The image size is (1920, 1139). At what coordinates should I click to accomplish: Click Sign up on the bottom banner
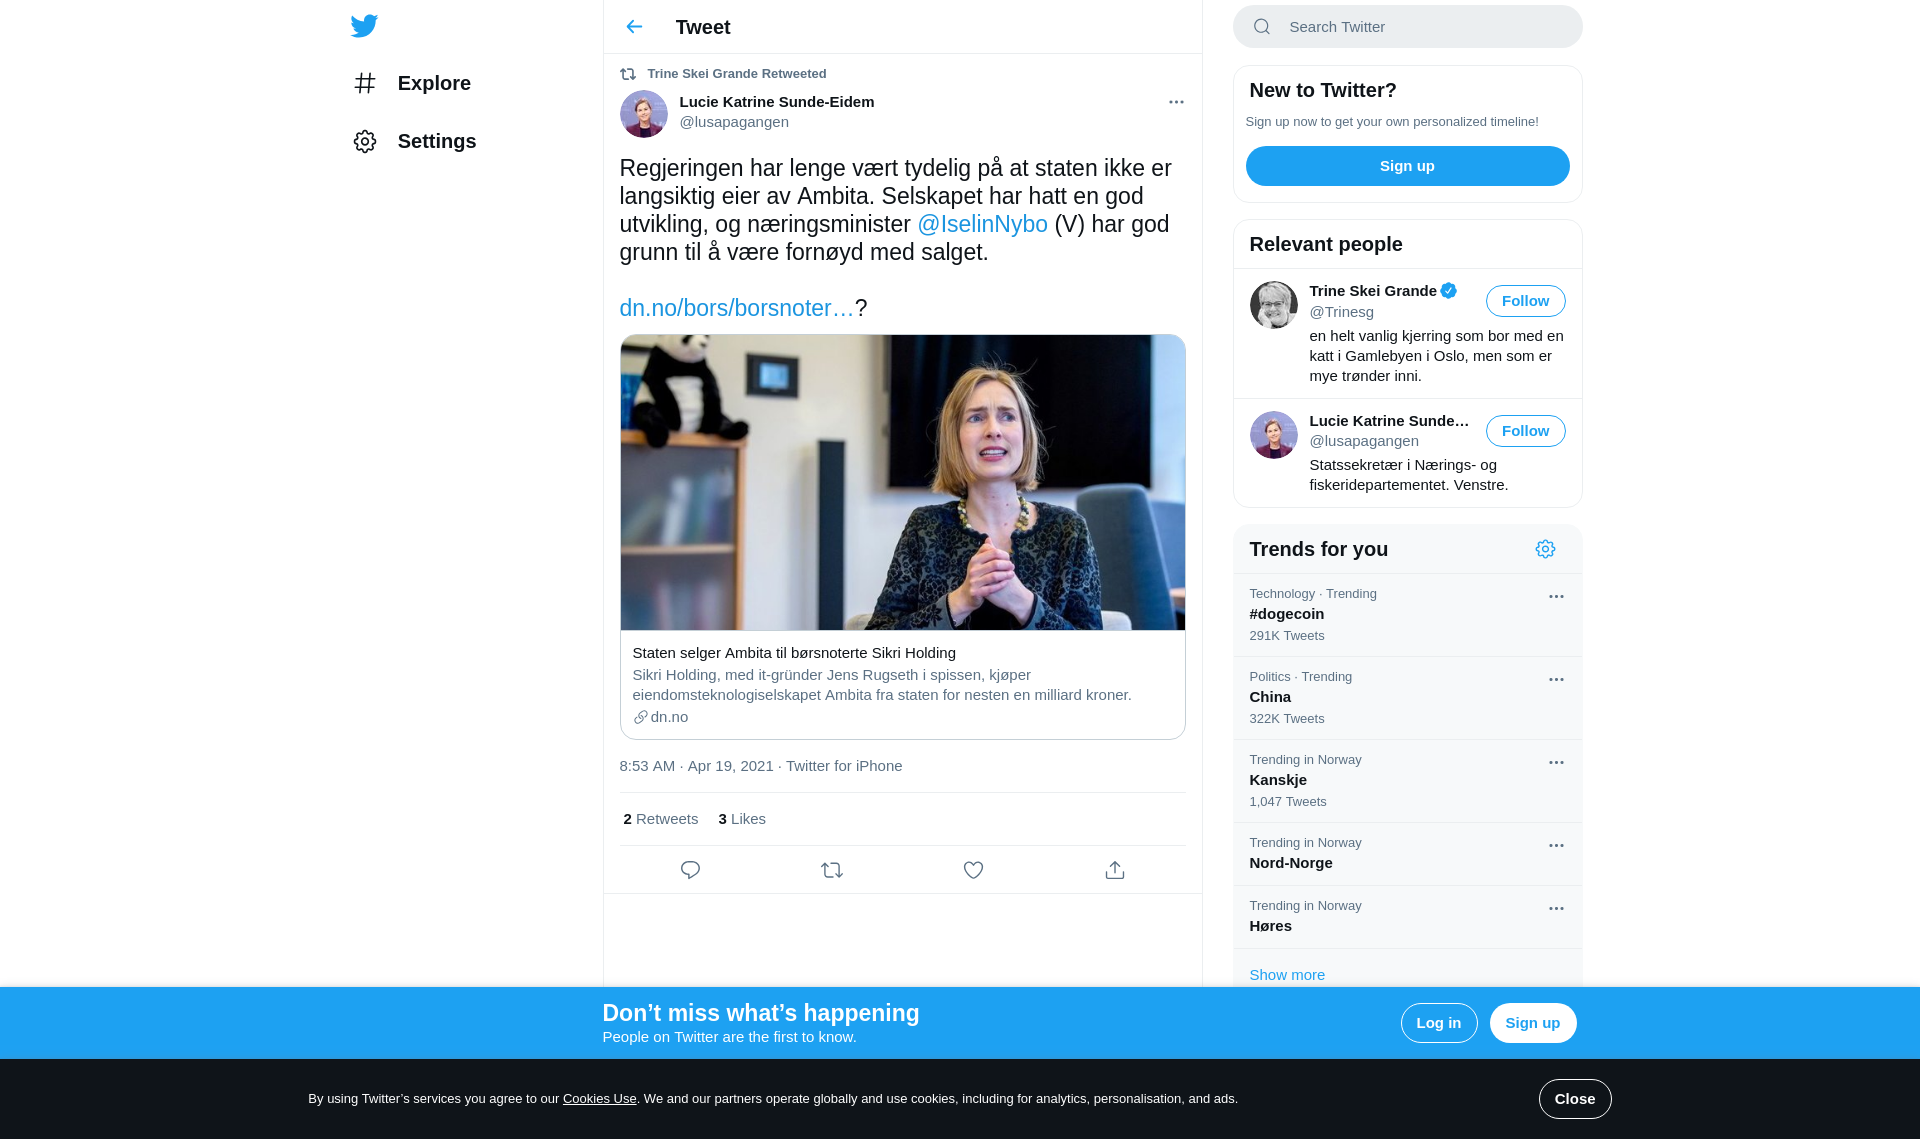[1533, 1023]
